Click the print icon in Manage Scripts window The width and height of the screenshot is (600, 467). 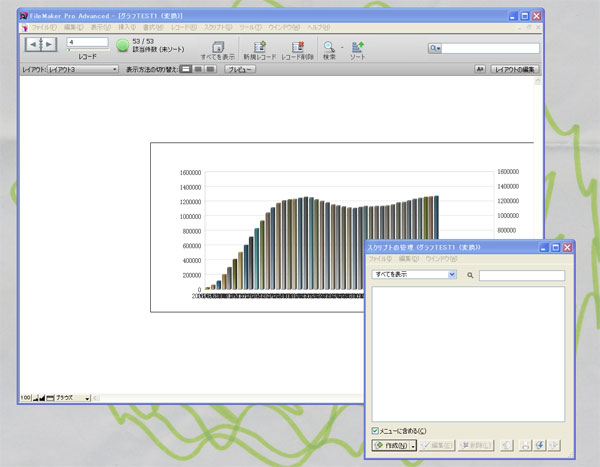(x=525, y=445)
